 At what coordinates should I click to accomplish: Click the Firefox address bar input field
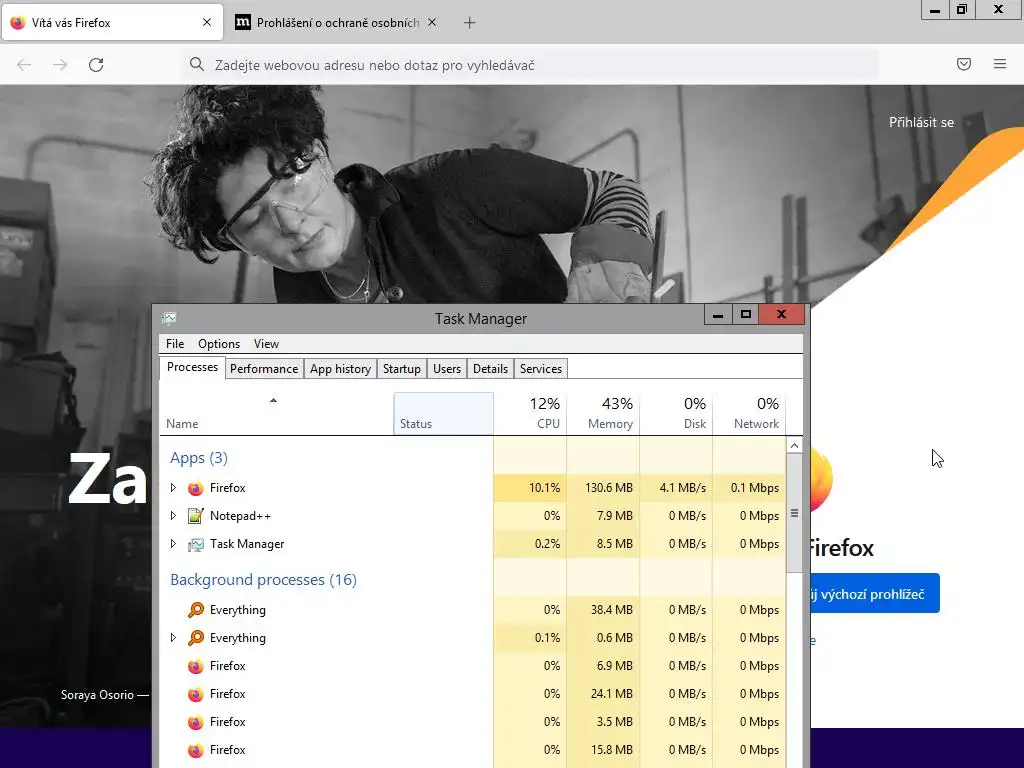click(x=530, y=65)
